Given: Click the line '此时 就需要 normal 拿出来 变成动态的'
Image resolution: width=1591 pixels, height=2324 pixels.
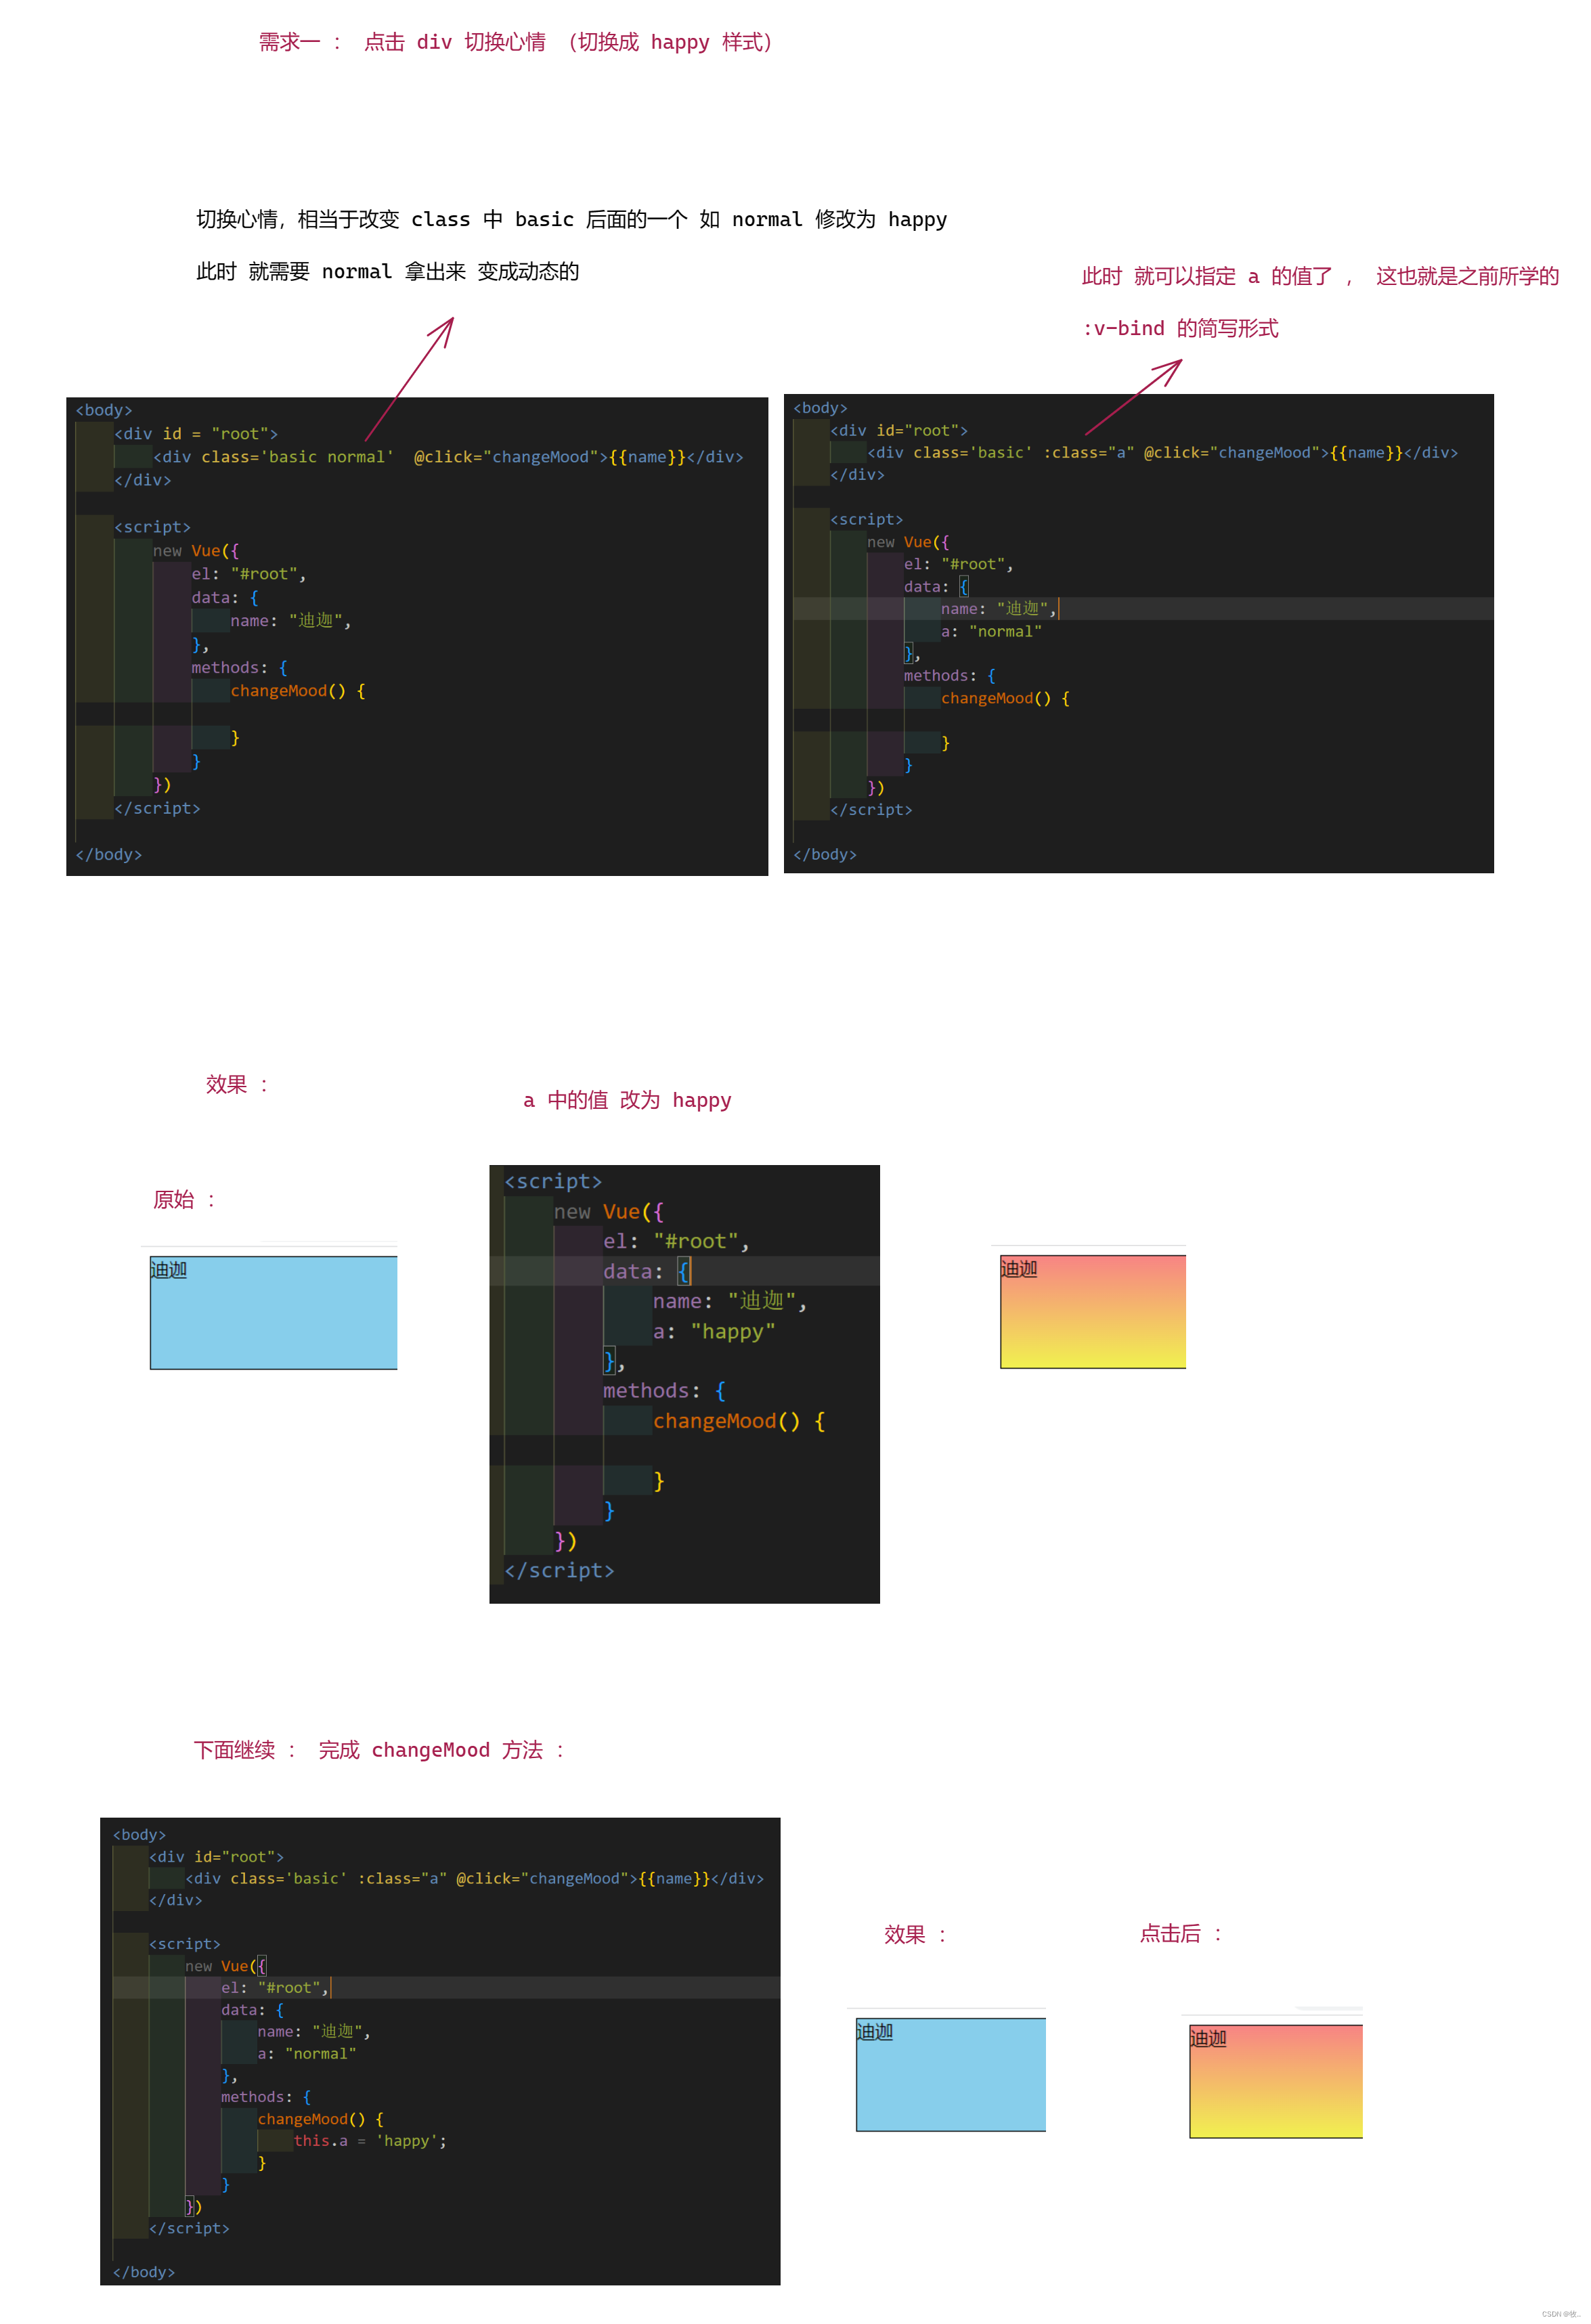Looking at the screenshot, I should pos(387,271).
